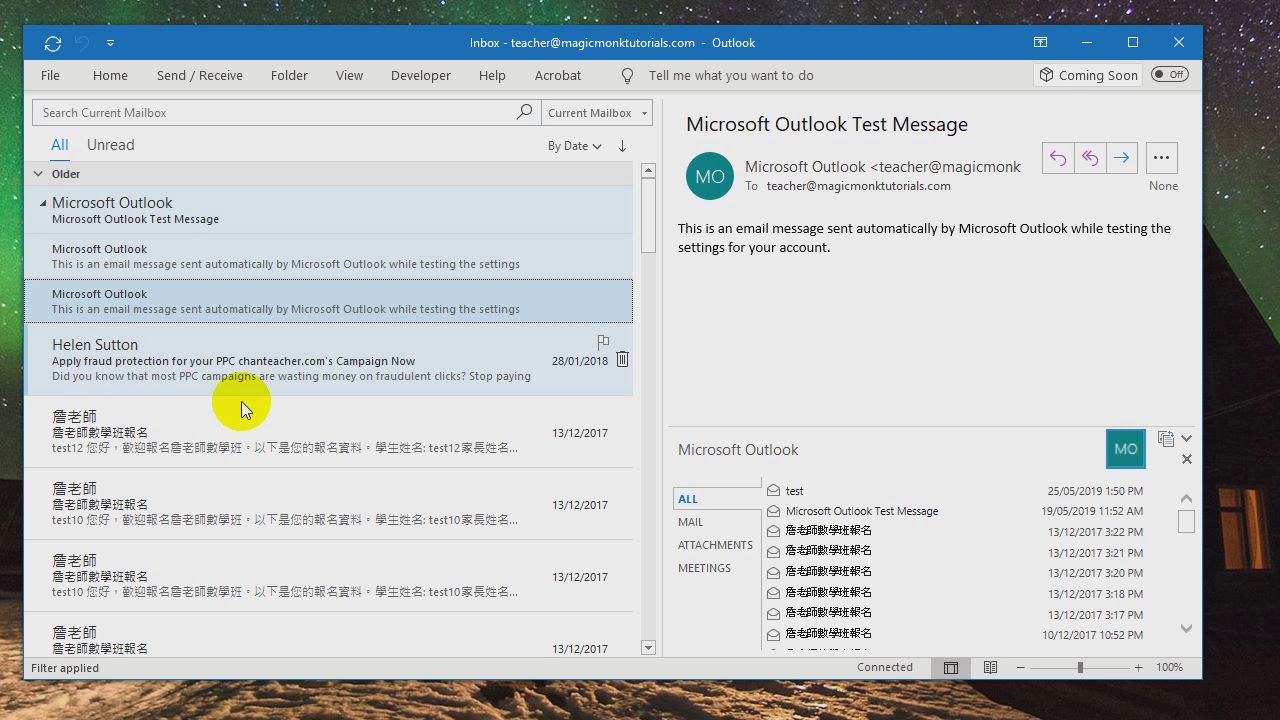Collapse the Older group

(38, 174)
